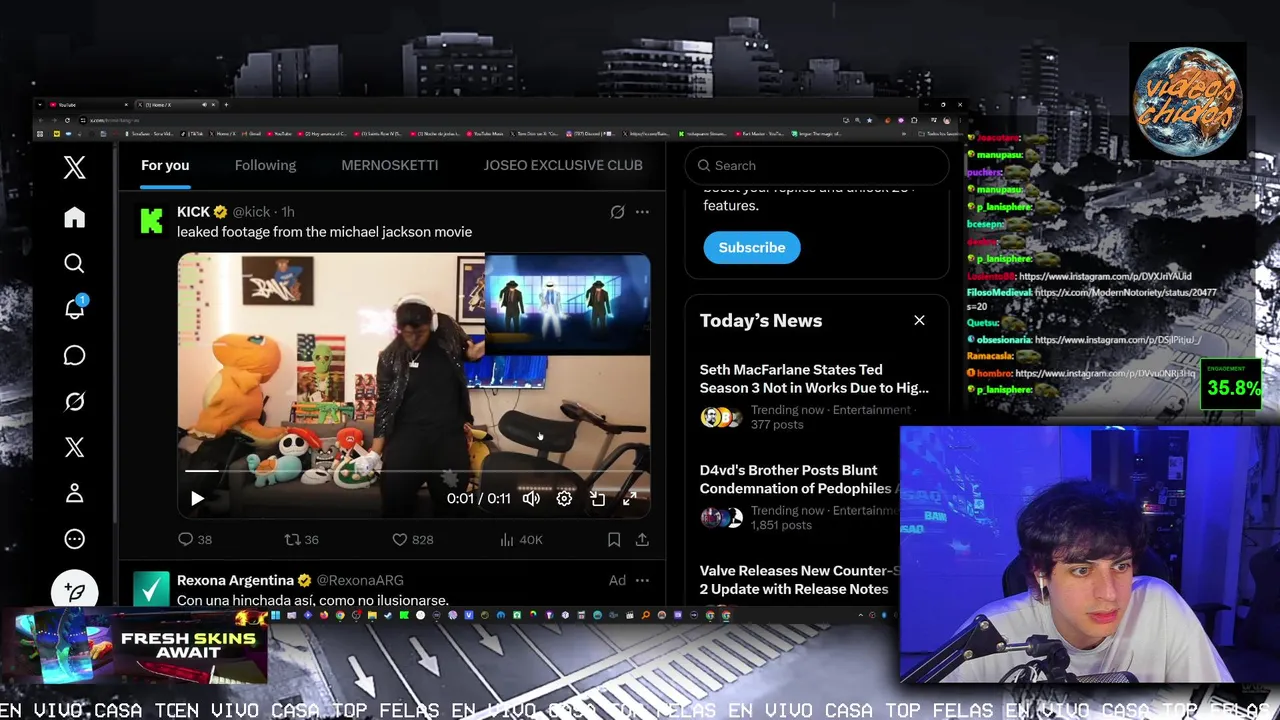Toggle picture-in-picture on video

point(597,498)
